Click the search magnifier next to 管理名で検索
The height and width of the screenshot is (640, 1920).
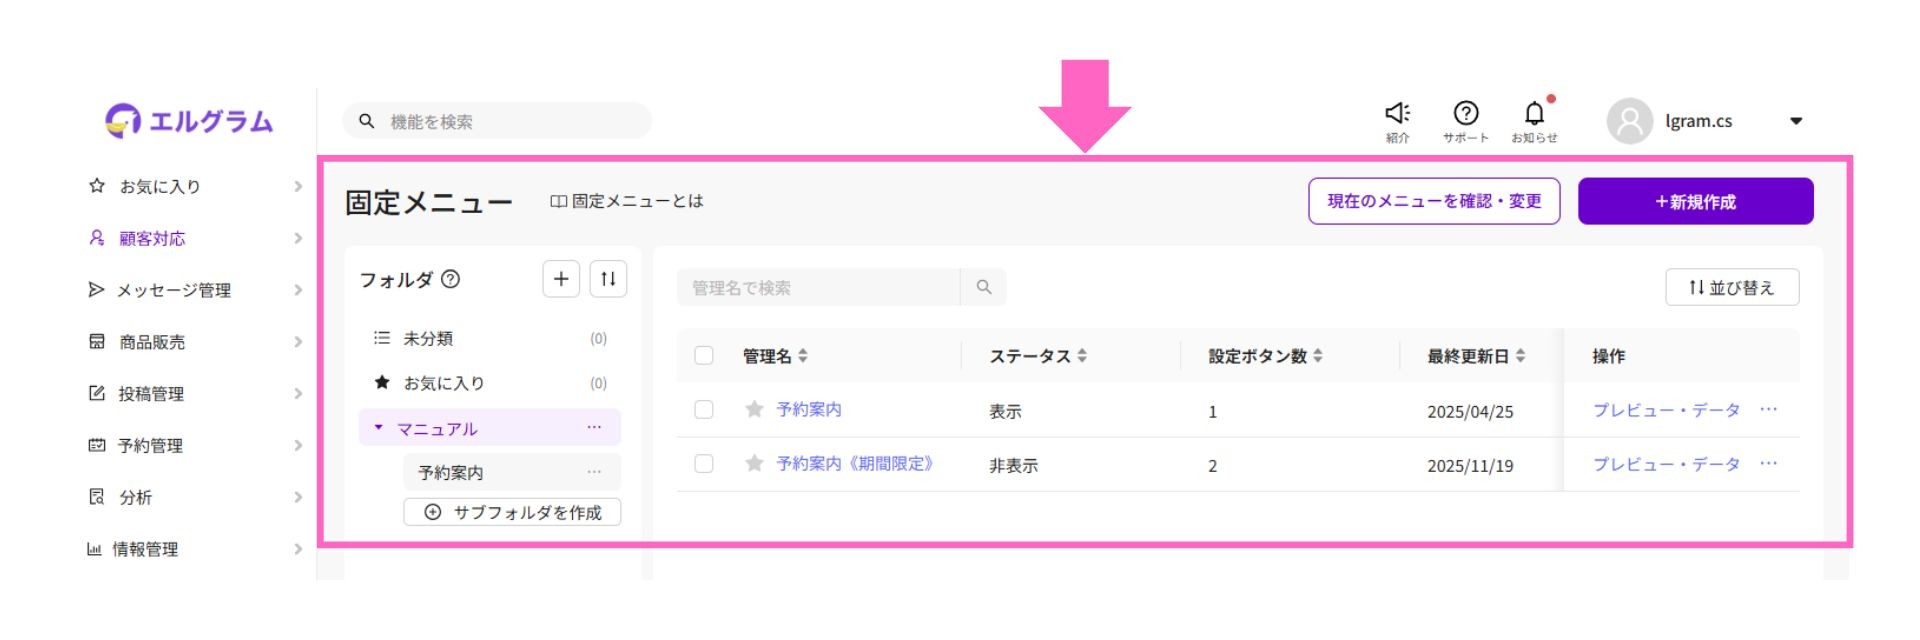click(x=984, y=288)
